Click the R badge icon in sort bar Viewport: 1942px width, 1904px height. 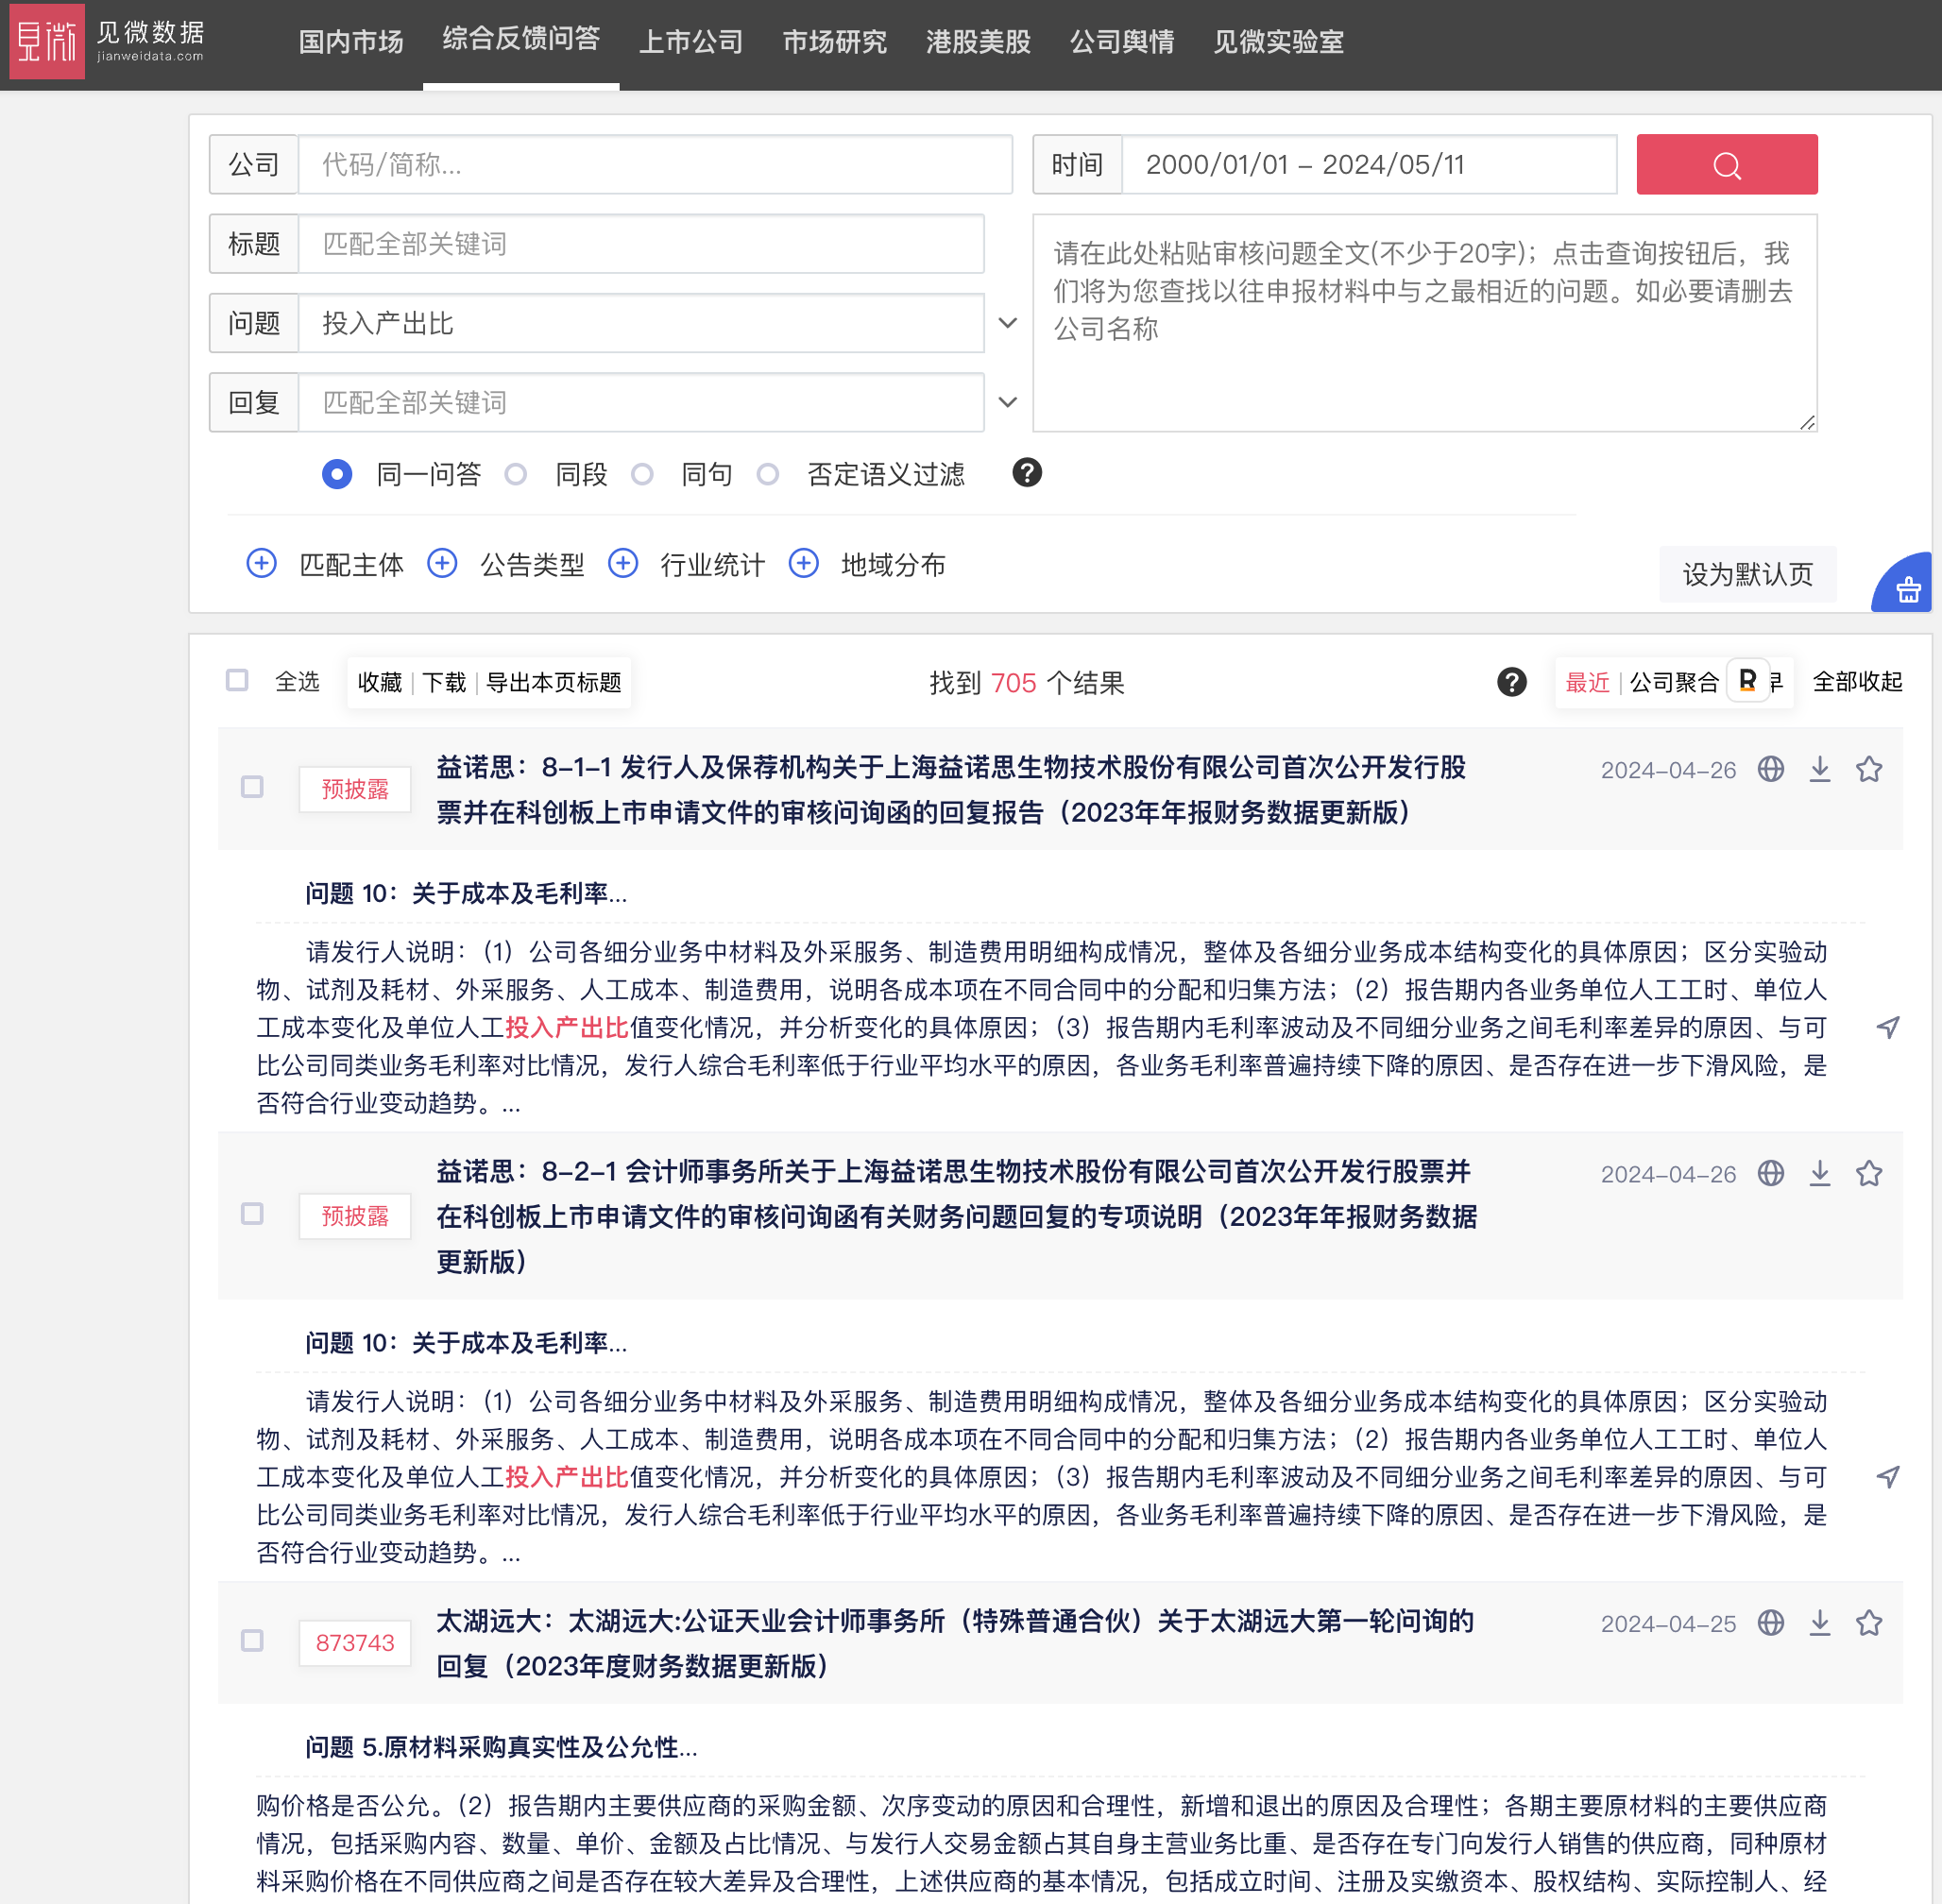click(1747, 681)
